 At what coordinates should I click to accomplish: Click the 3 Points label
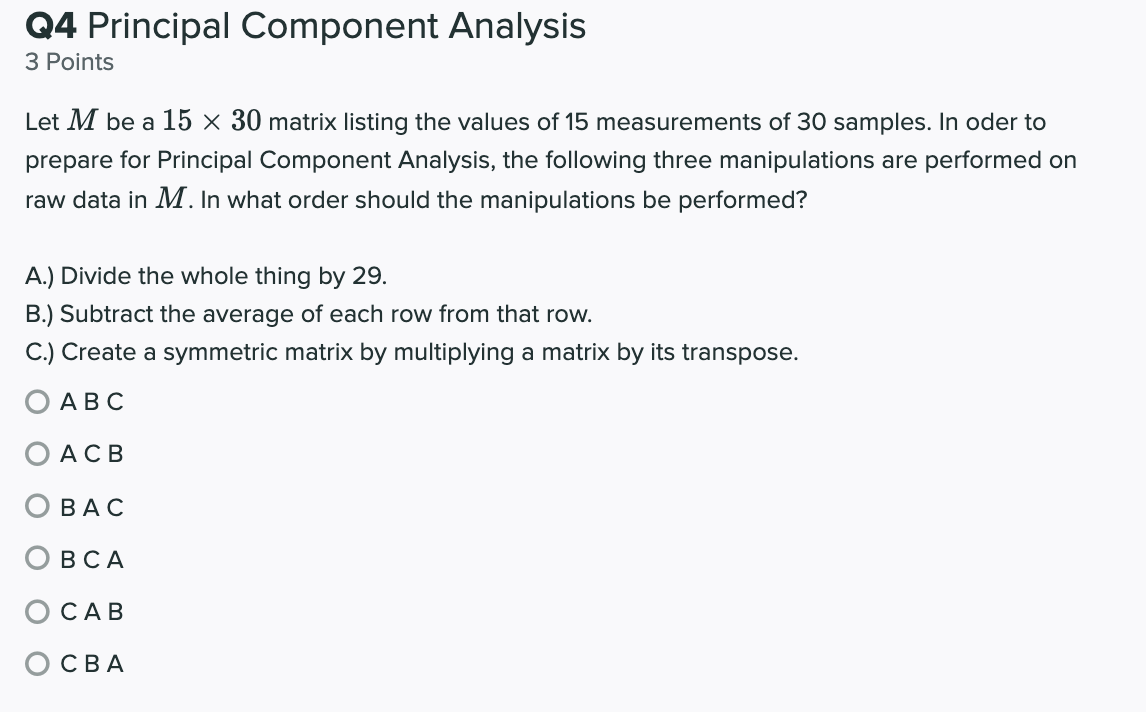coord(68,62)
